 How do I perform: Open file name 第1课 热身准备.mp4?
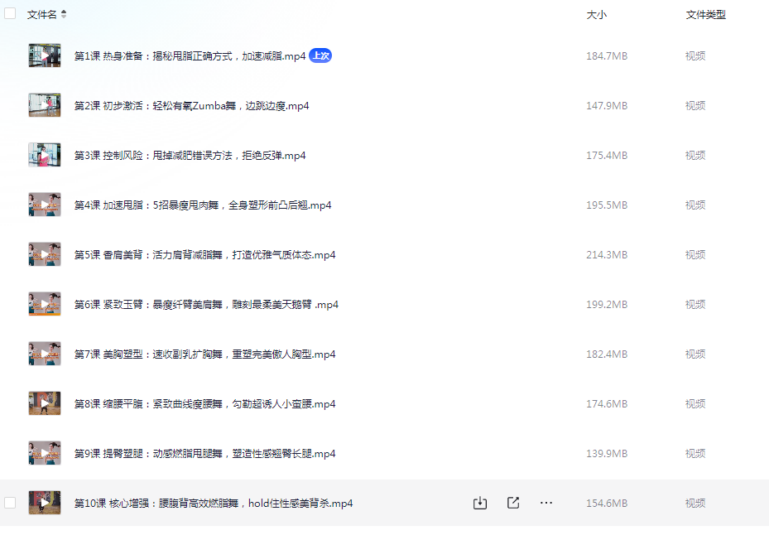pos(190,56)
